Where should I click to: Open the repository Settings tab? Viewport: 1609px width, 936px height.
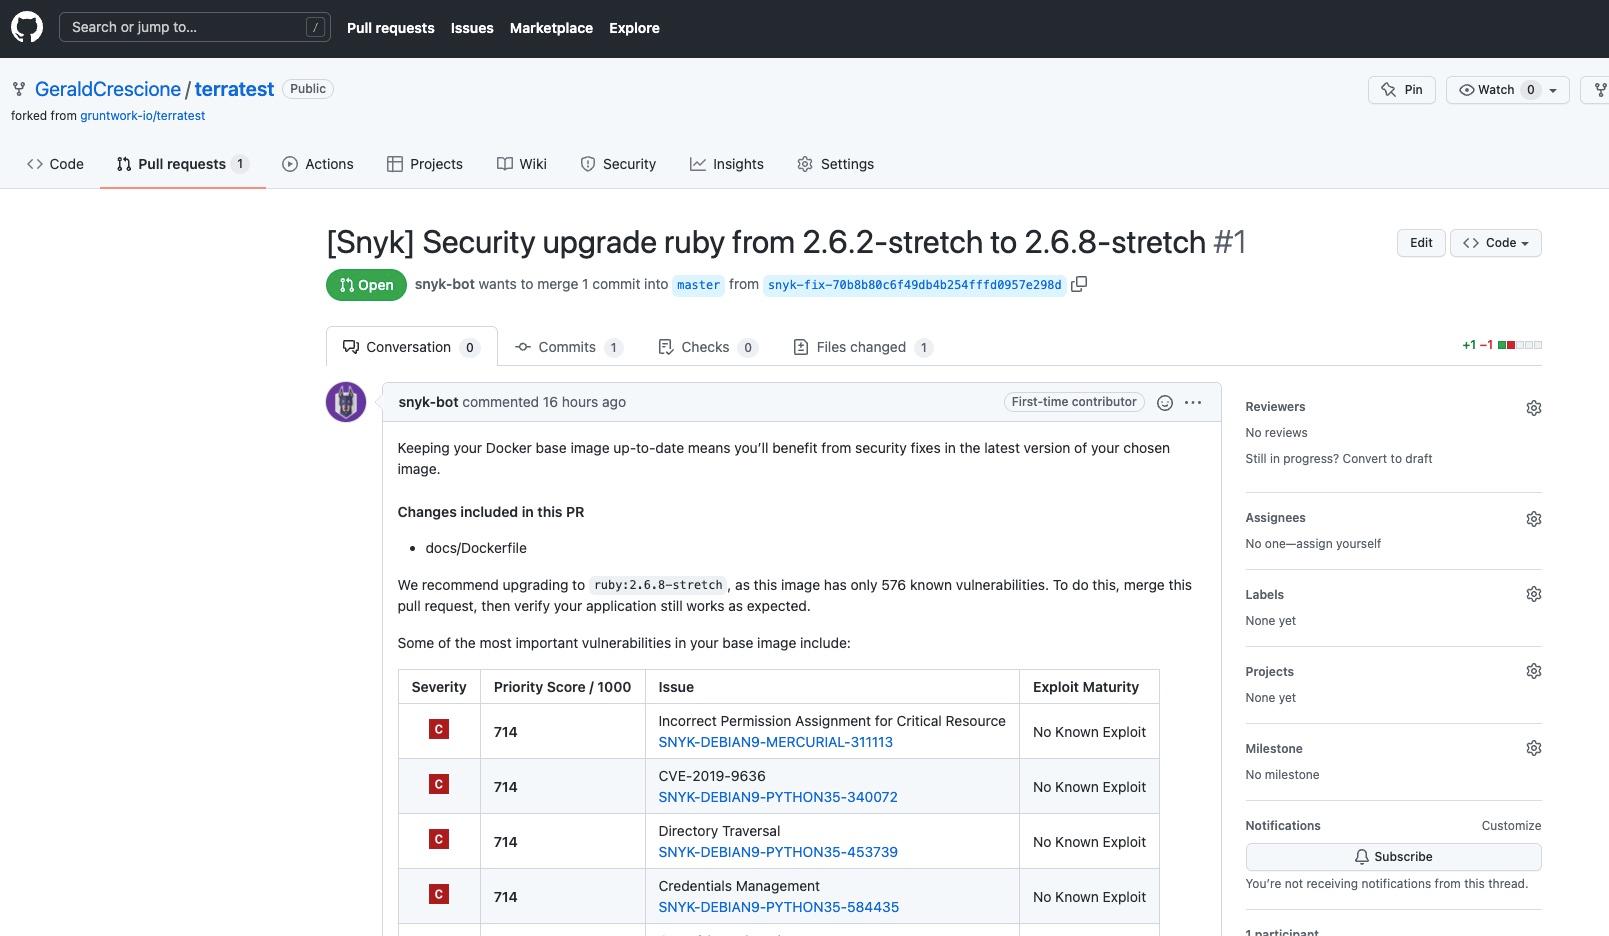836,164
